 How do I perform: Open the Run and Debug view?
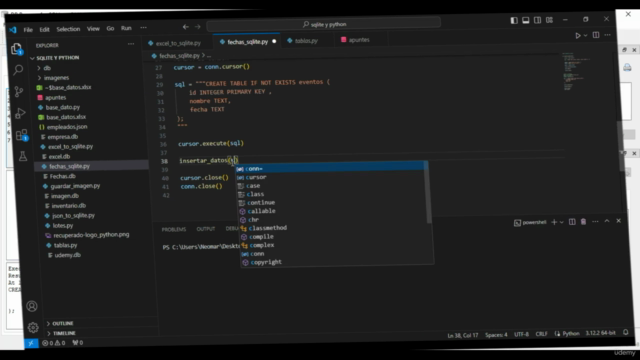(x=20, y=113)
